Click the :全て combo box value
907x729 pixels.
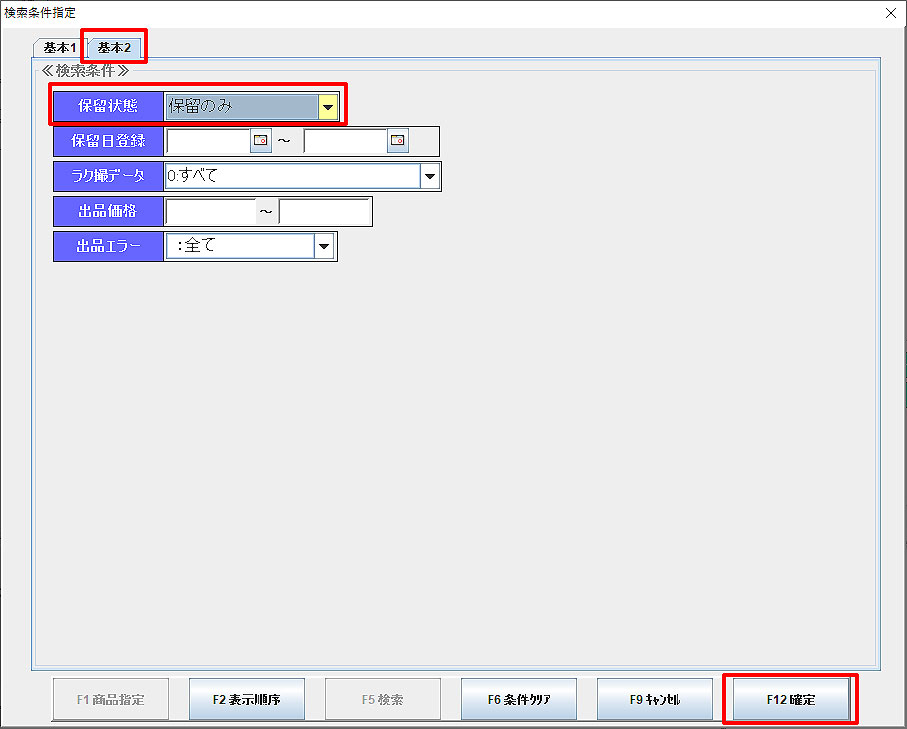pos(240,246)
